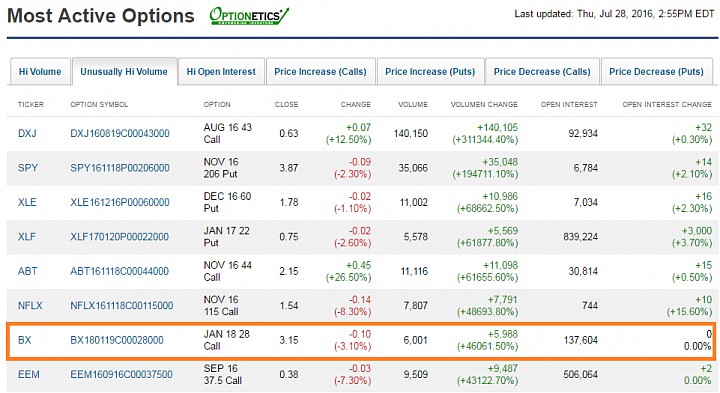The image size is (720, 393).
Task: Open the Hi Open Interest tab
Action: click(x=221, y=72)
